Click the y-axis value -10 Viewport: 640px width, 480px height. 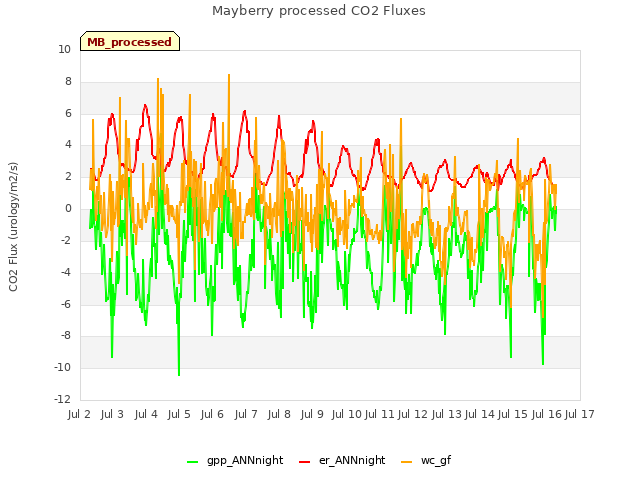pyautogui.click(x=62, y=368)
